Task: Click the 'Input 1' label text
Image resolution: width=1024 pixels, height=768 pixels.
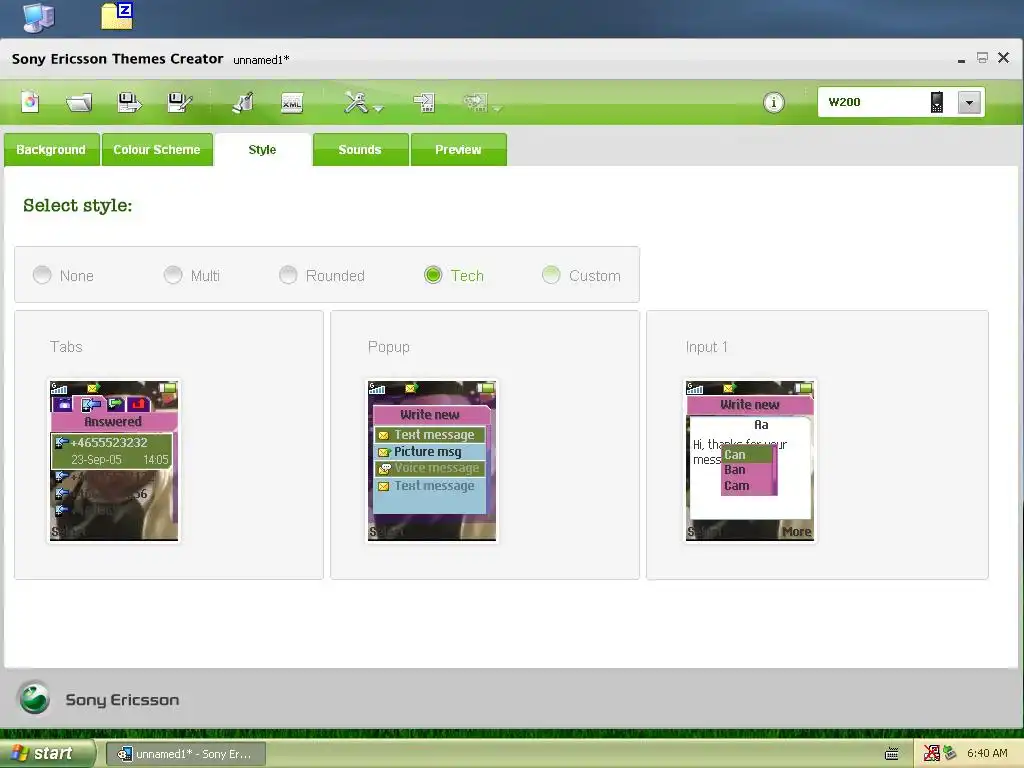Action: (x=706, y=347)
